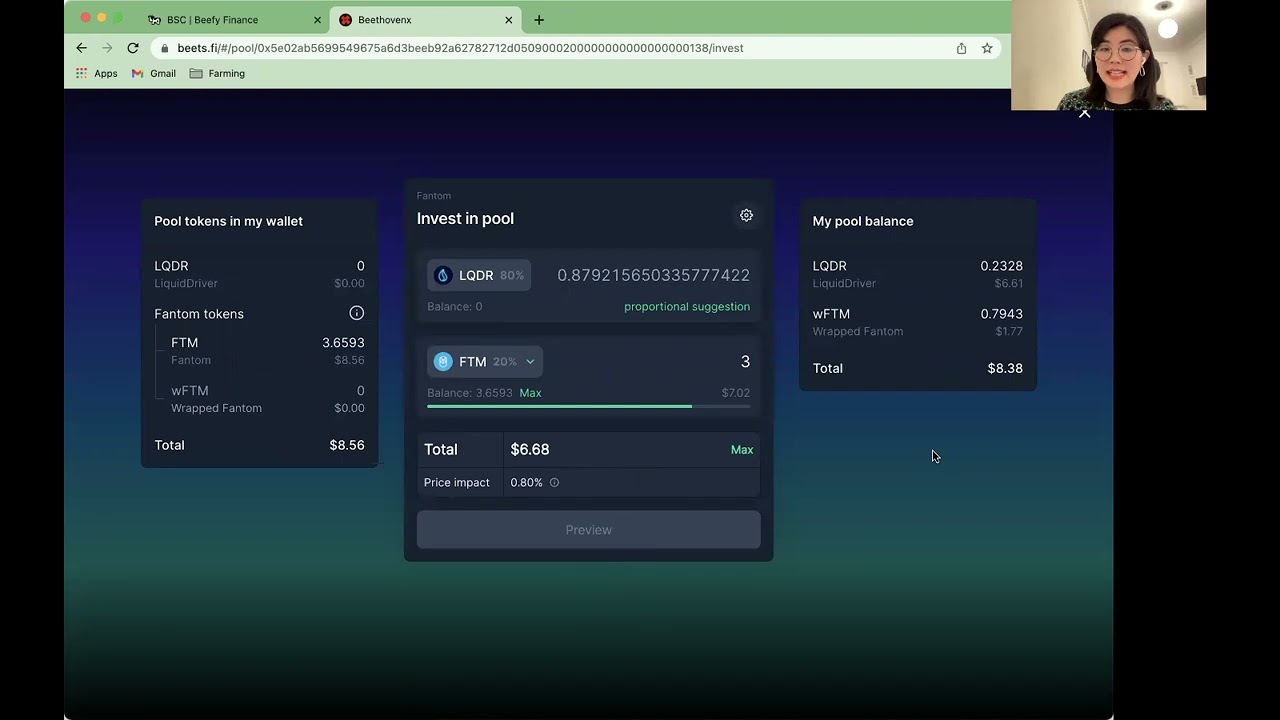The height and width of the screenshot is (720, 1280).
Task: Click pool wFTM balance 0.7943
Action: click(1001, 314)
